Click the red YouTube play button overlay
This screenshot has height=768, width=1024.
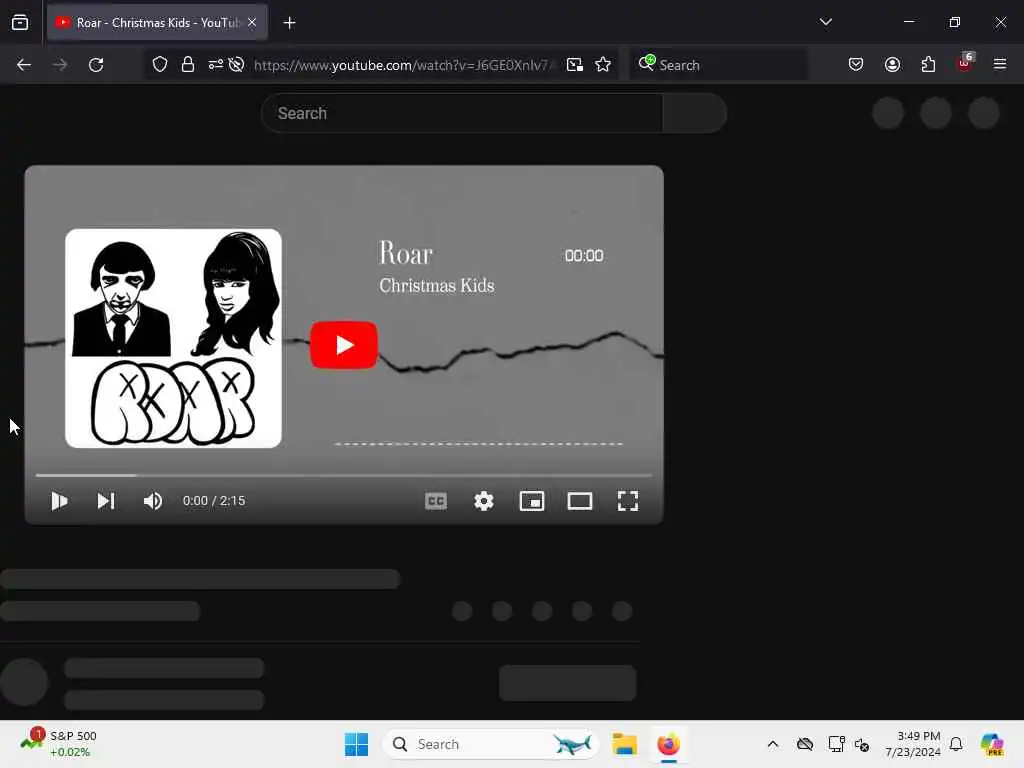tap(344, 345)
